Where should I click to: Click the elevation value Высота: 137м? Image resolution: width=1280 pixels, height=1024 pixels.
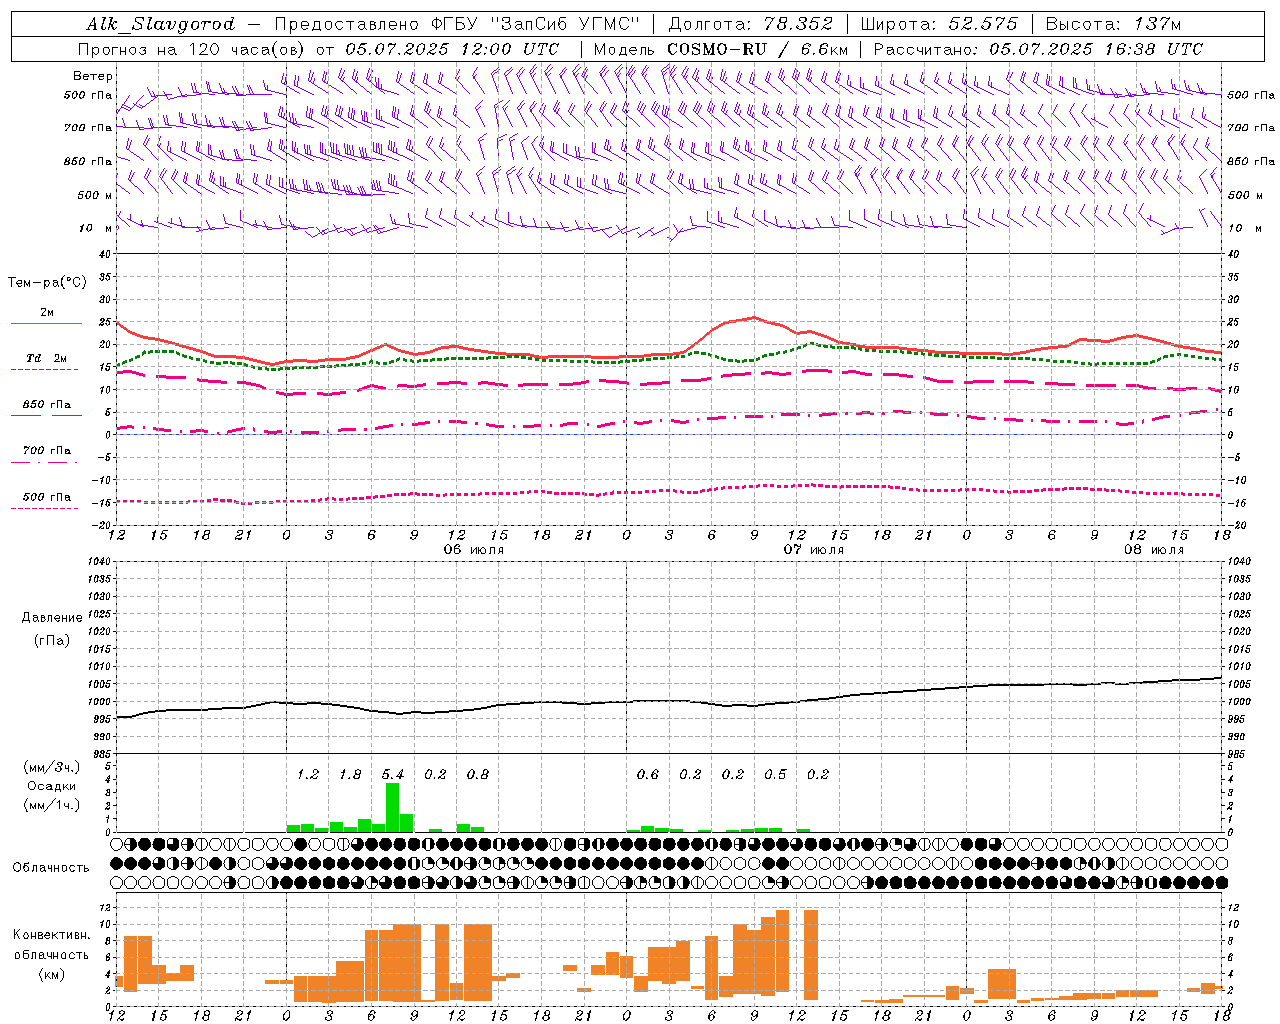coord(1113,24)
